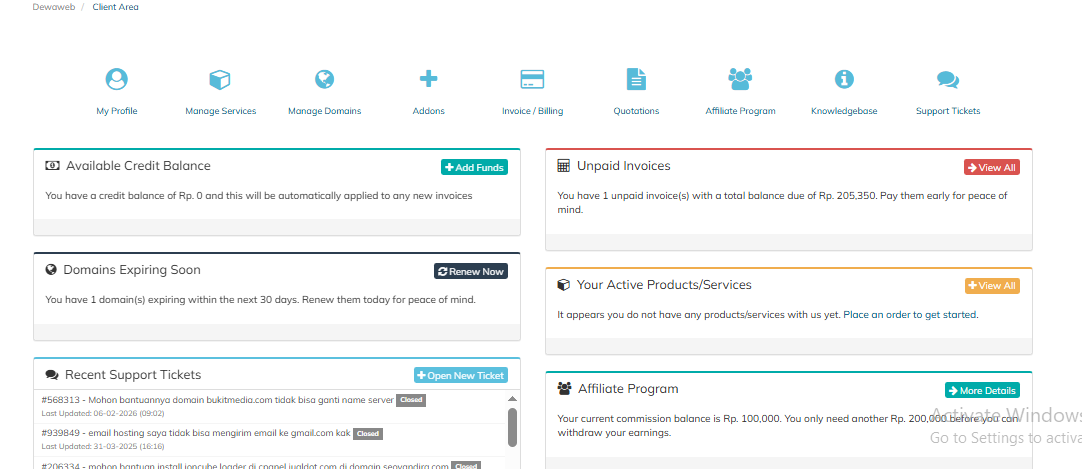Image resolution: width=1082 pixels, height=469 pixels.
Task: Click Renew Now for expiring domains
Action: [471, 271]
